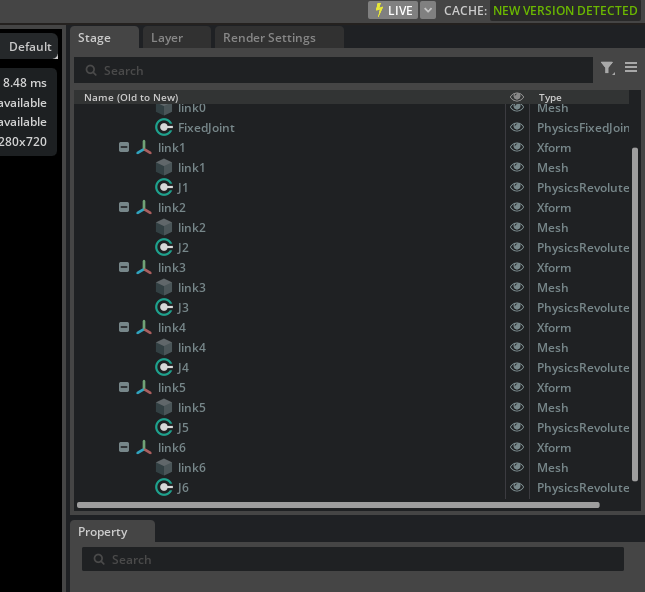
Task: Open the Render Settings tab
Action: [x=269, y=38]
